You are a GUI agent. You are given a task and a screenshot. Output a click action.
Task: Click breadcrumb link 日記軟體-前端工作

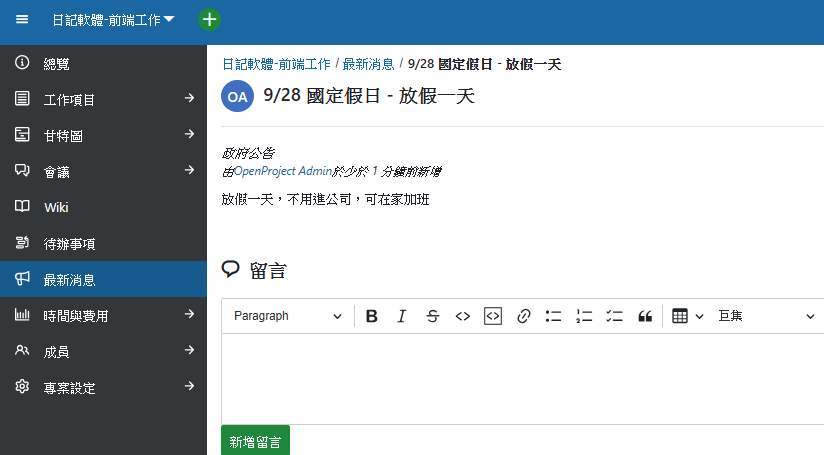(x=276, y=64)
